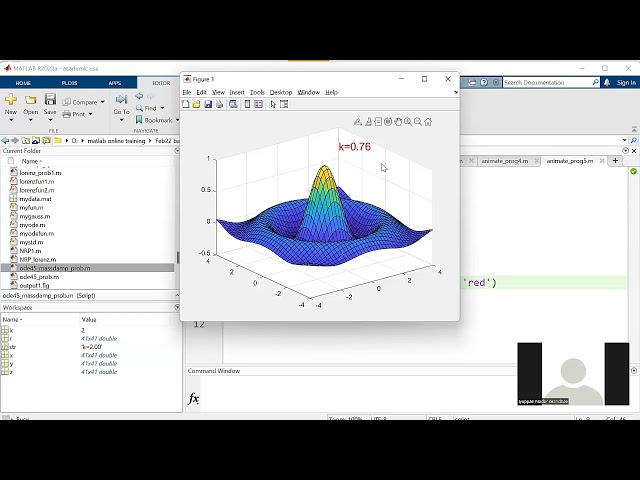Click the Open folder icon in MATLAB ribbon
Viewport: 640px width, 480px height.
31,100
